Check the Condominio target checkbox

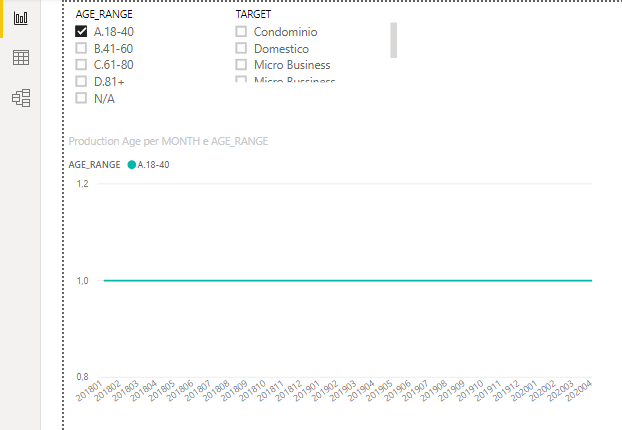241,31
